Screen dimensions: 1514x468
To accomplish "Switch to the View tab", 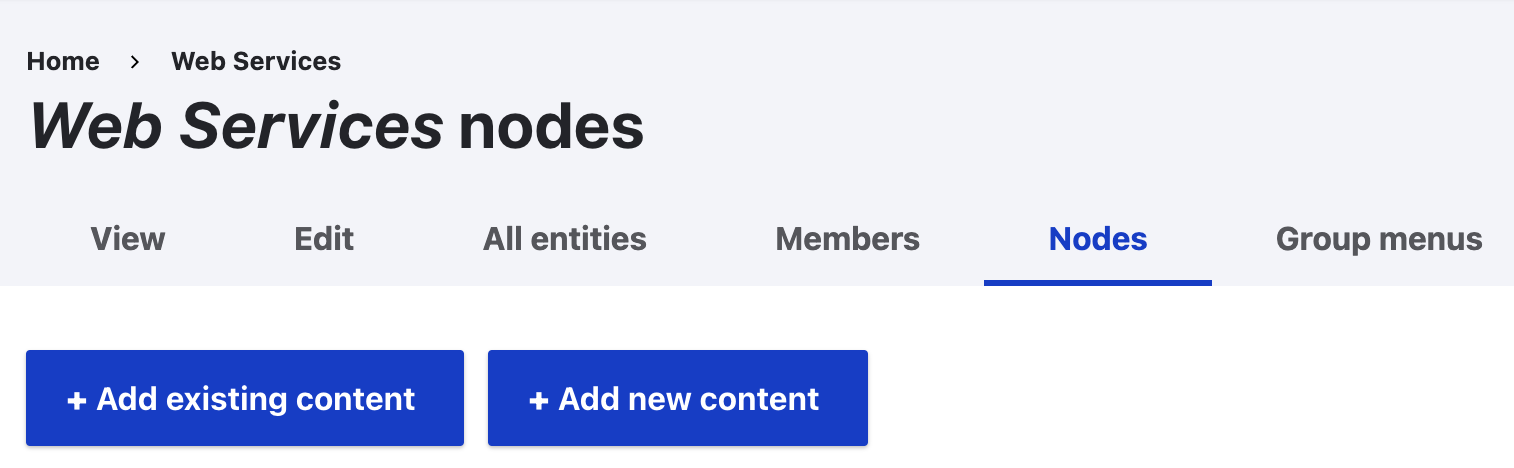I will 128,240.
